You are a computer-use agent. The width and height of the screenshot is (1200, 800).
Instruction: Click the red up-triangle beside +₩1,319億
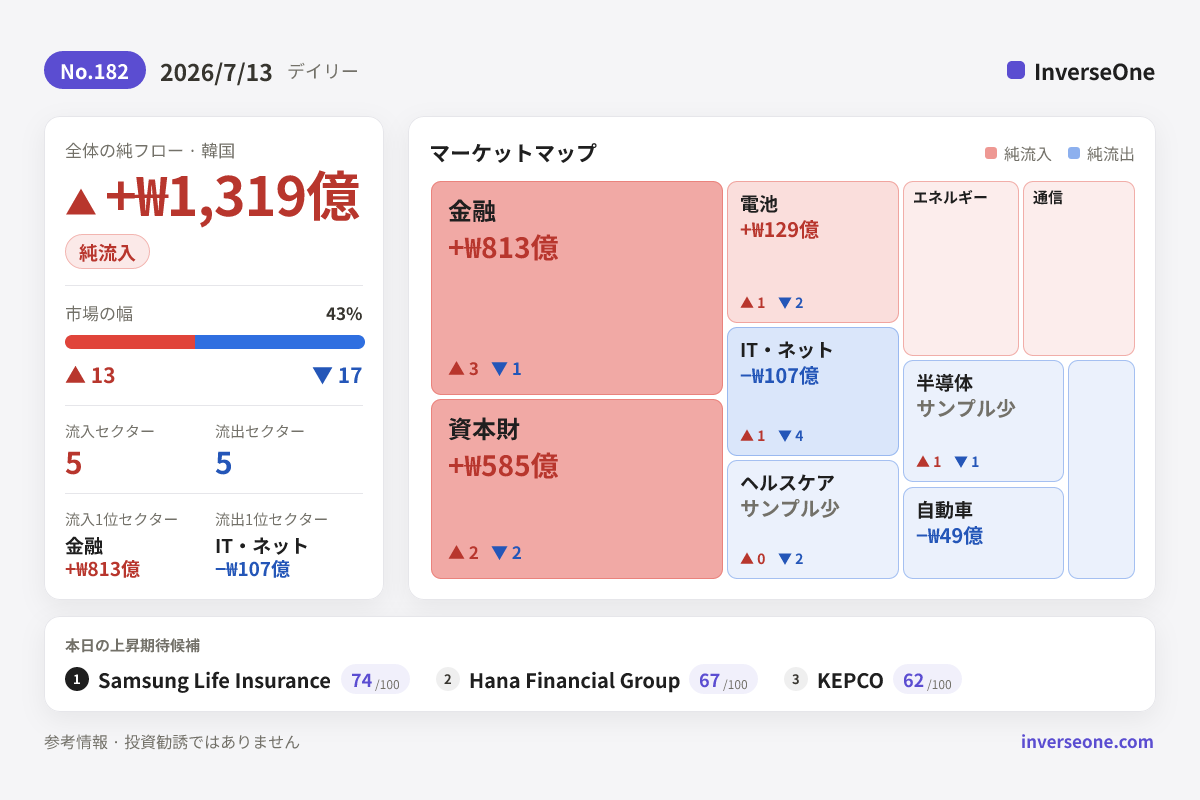pyautogui.click(x=81, y=201)
